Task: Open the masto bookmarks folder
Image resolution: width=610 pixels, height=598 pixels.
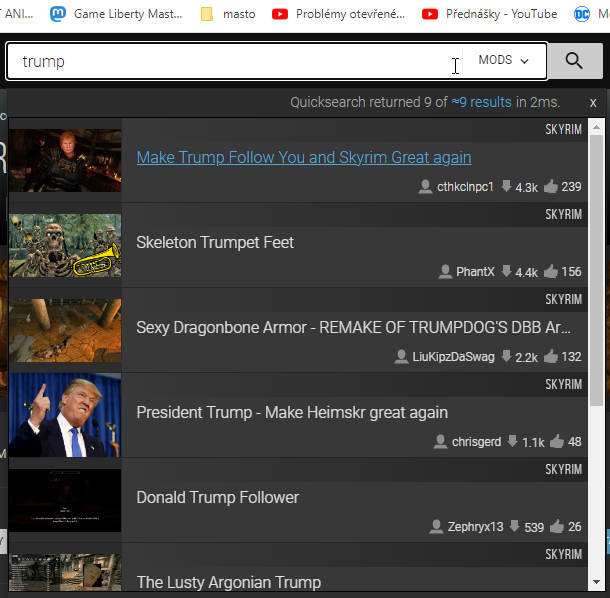Action: tap(228, 14)
